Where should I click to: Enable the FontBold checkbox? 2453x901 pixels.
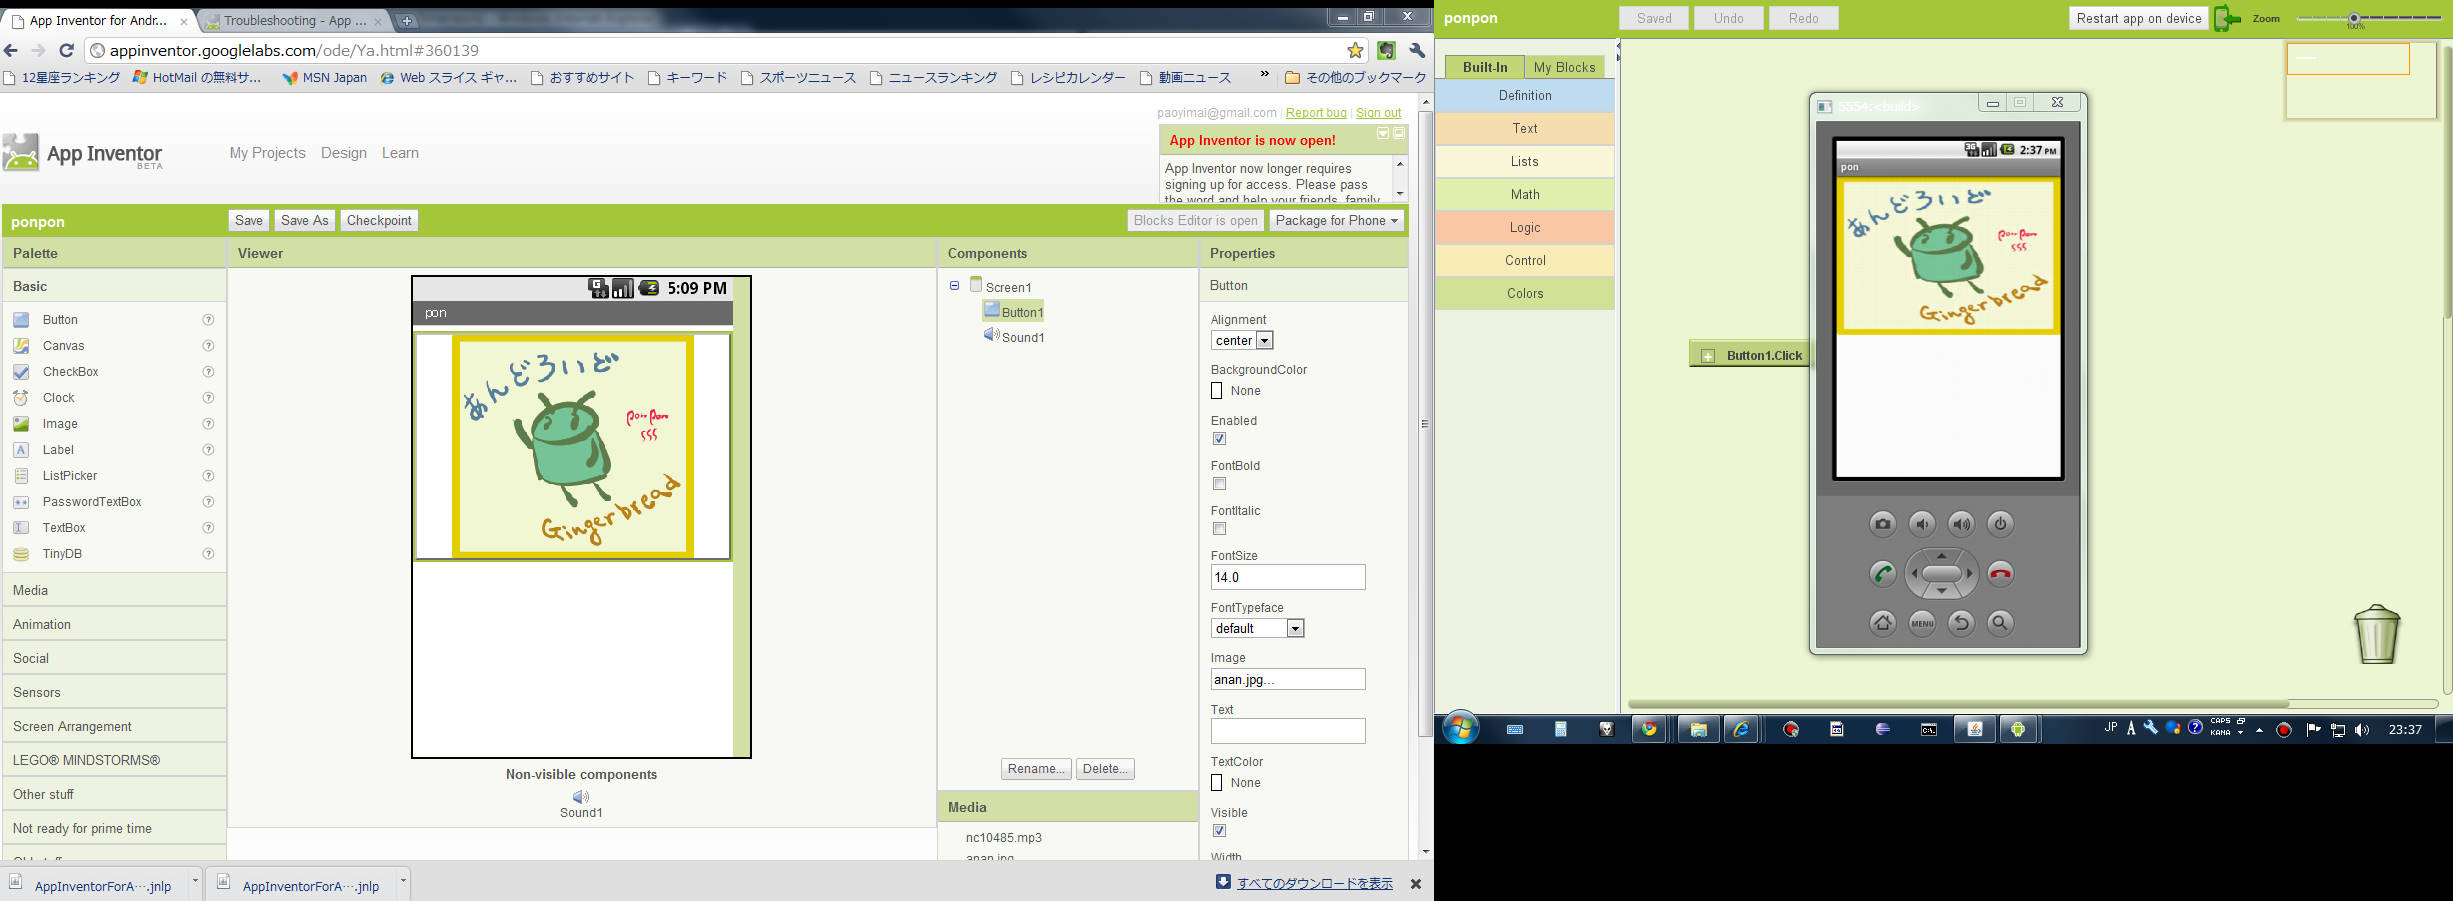pos(1219,484)
